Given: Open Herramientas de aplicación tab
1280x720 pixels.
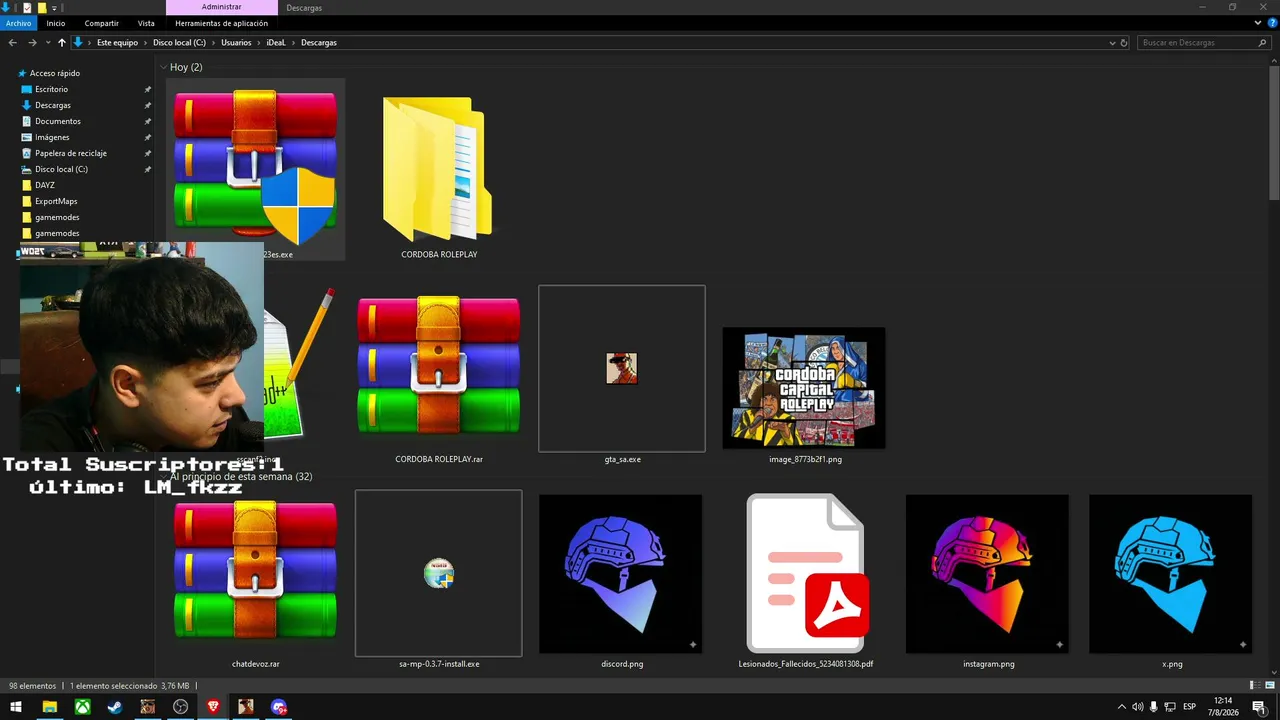Looking at the screenshot, I should point(221,23).
